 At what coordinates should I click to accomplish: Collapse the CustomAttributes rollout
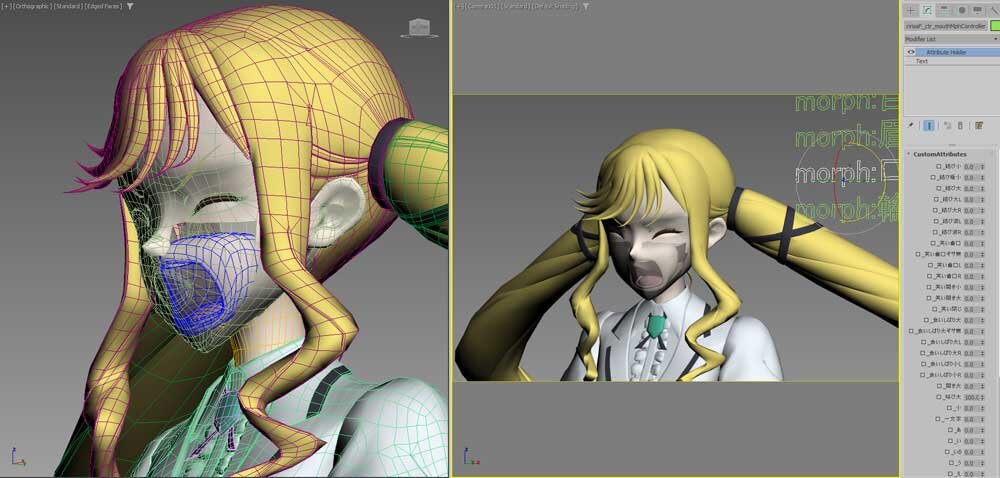[x=908, y=154]
